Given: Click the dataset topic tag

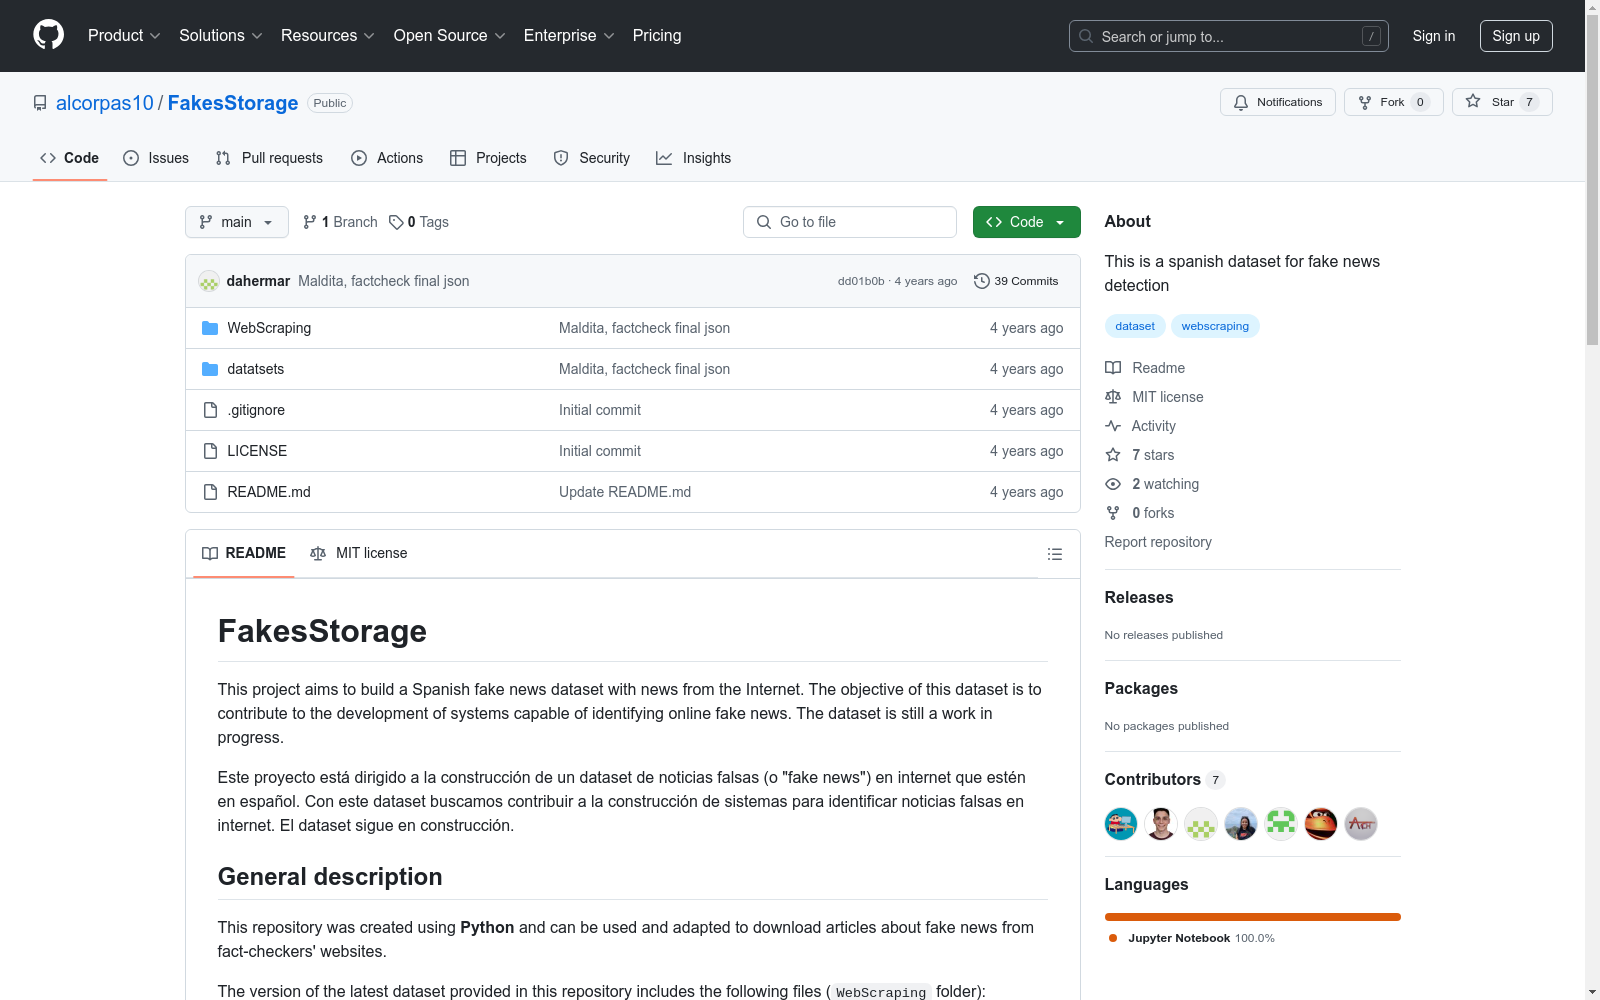Looking at the screenshot, I should coord(1135,326).
